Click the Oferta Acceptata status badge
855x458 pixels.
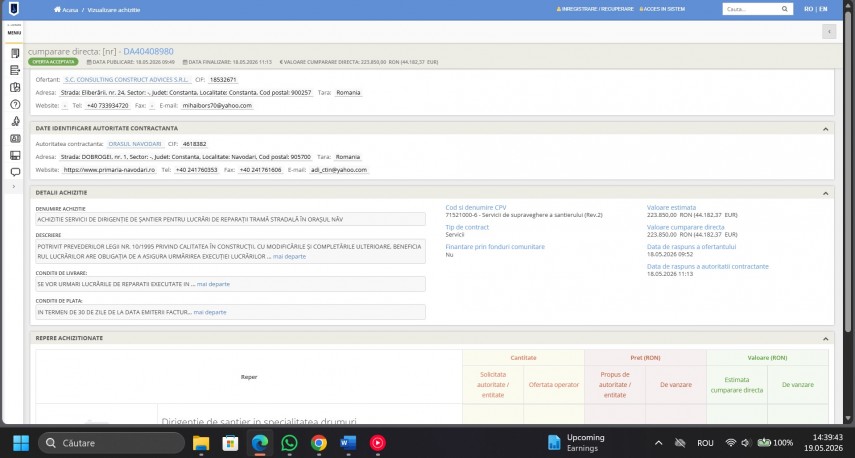(53, 62)
